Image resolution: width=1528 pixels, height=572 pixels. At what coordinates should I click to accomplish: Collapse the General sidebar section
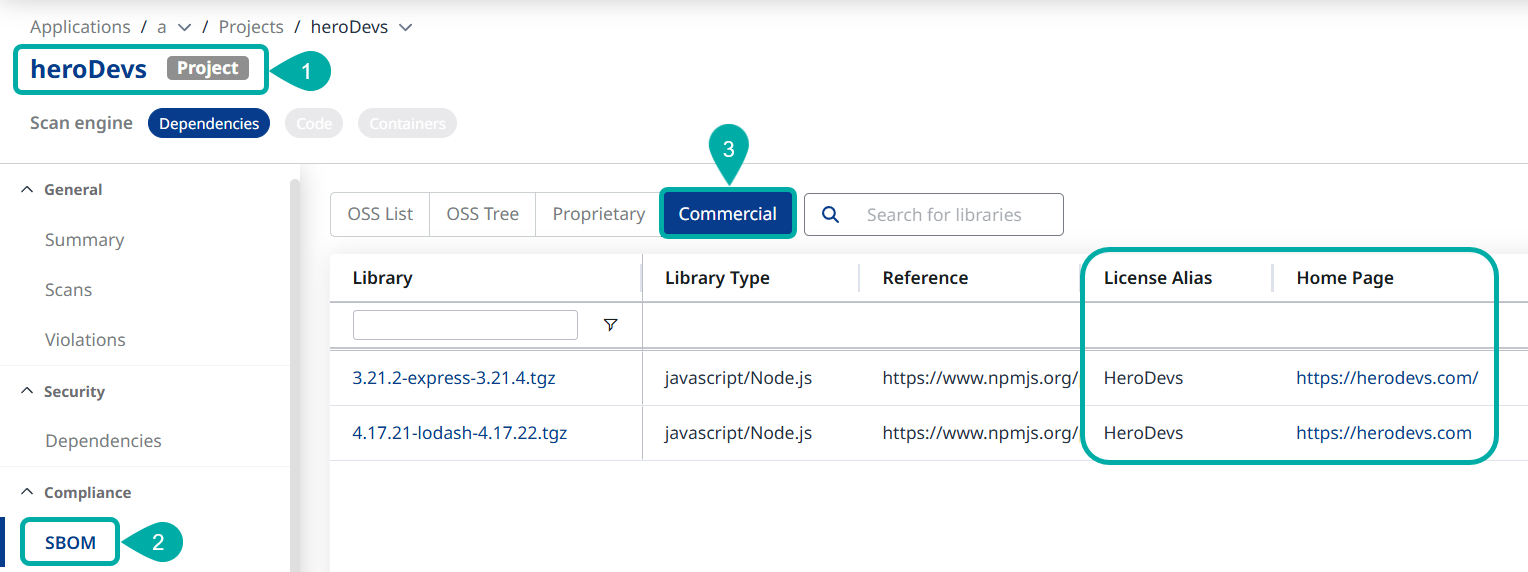click(x=27, y=190)
